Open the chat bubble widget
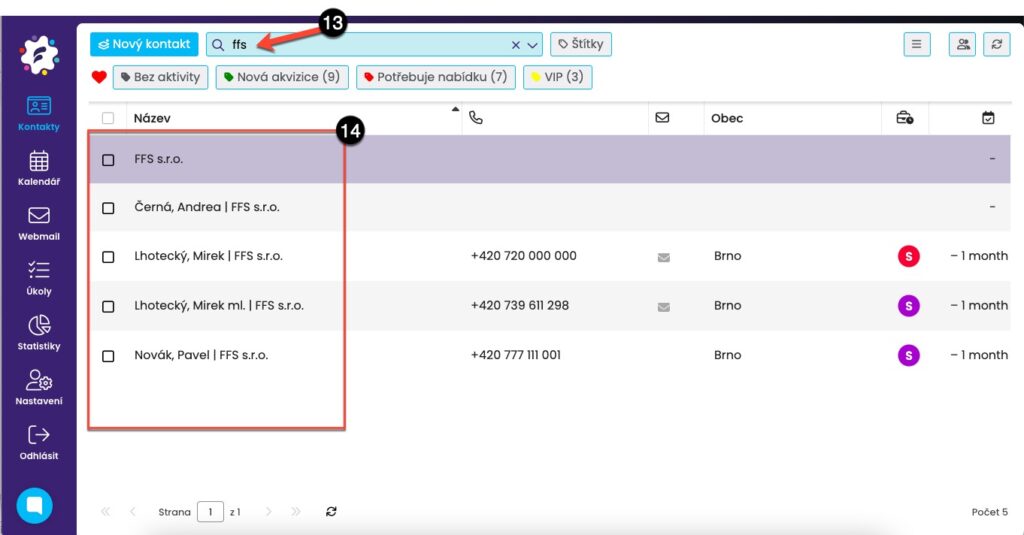 (x=35, y=505)
